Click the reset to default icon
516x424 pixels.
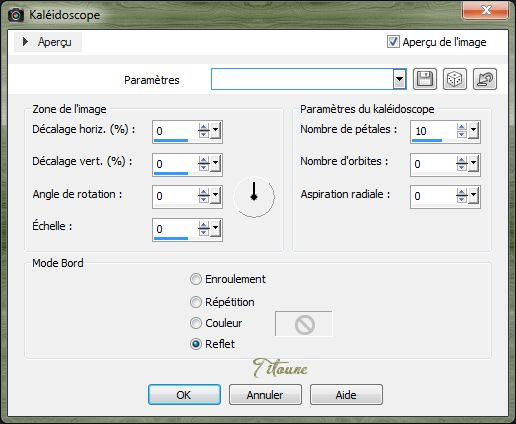point(485,79)
